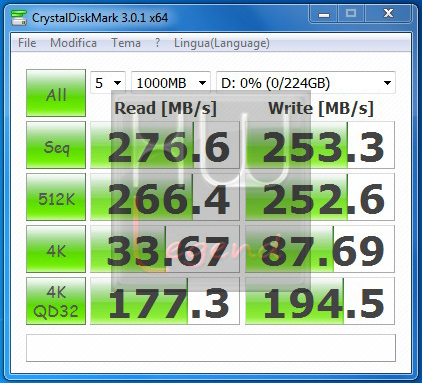Launch the 4K QD32 test
This screenshot has height=383, width=422.
pyautogui.click(x=56, y=301)
